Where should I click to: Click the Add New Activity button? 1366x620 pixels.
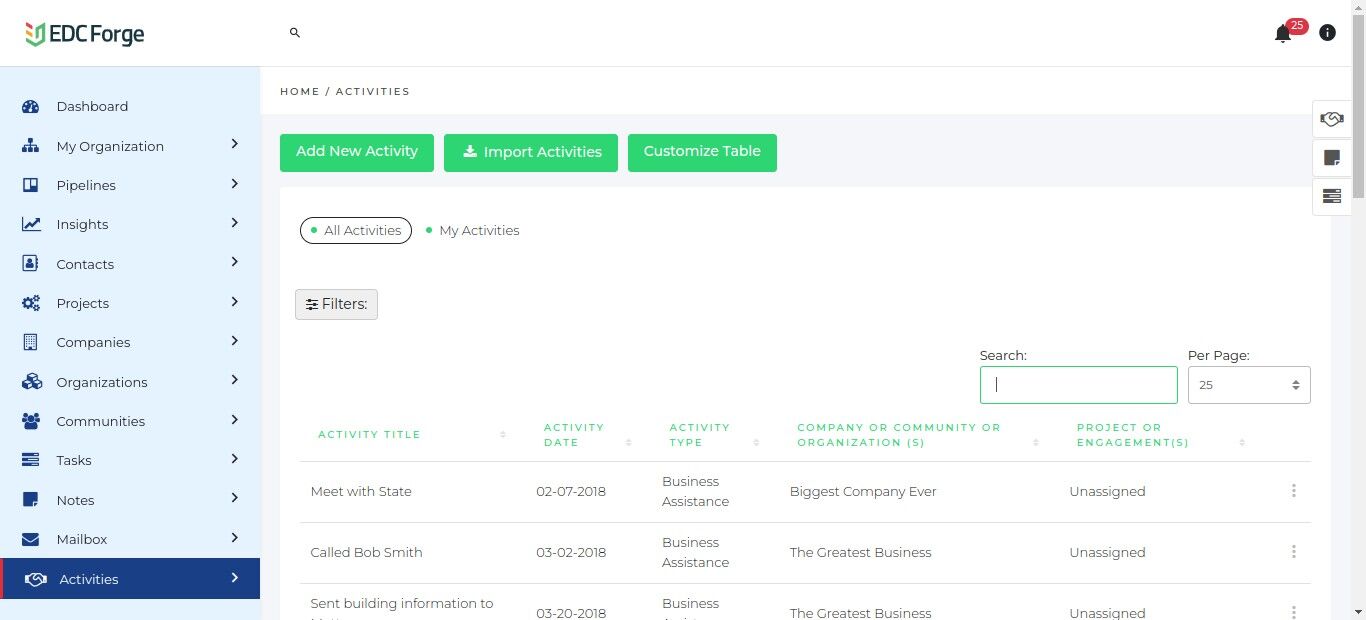point(357,152)
